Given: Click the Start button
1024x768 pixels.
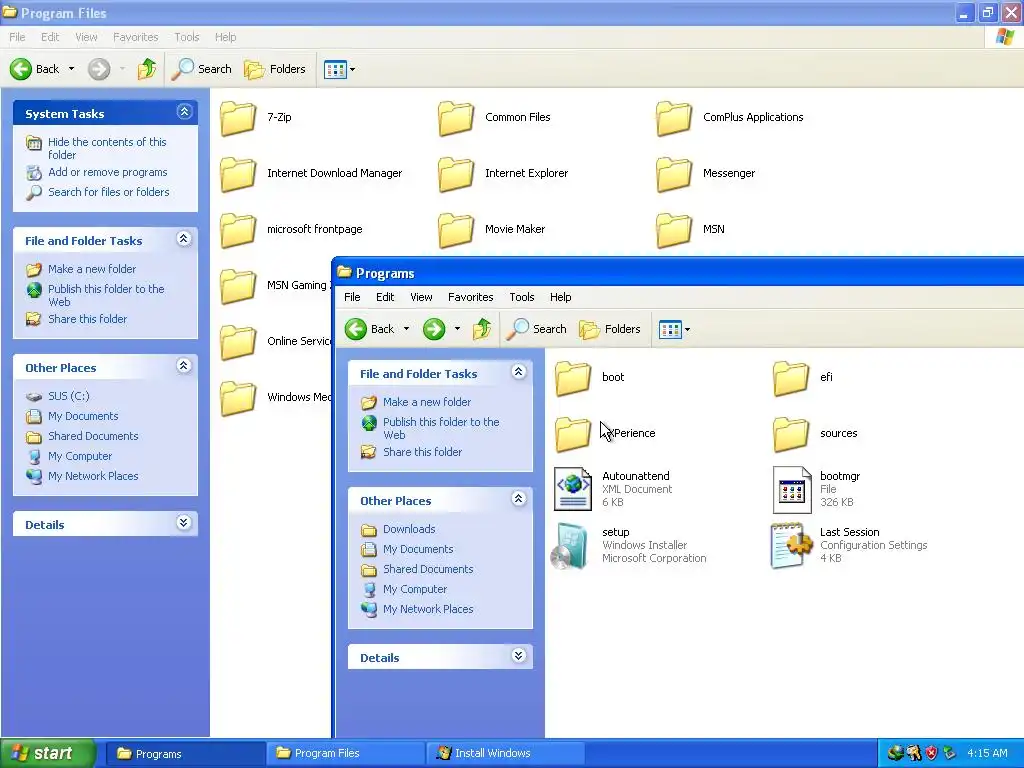Looking at the screenshot, I should click(48, 754).
